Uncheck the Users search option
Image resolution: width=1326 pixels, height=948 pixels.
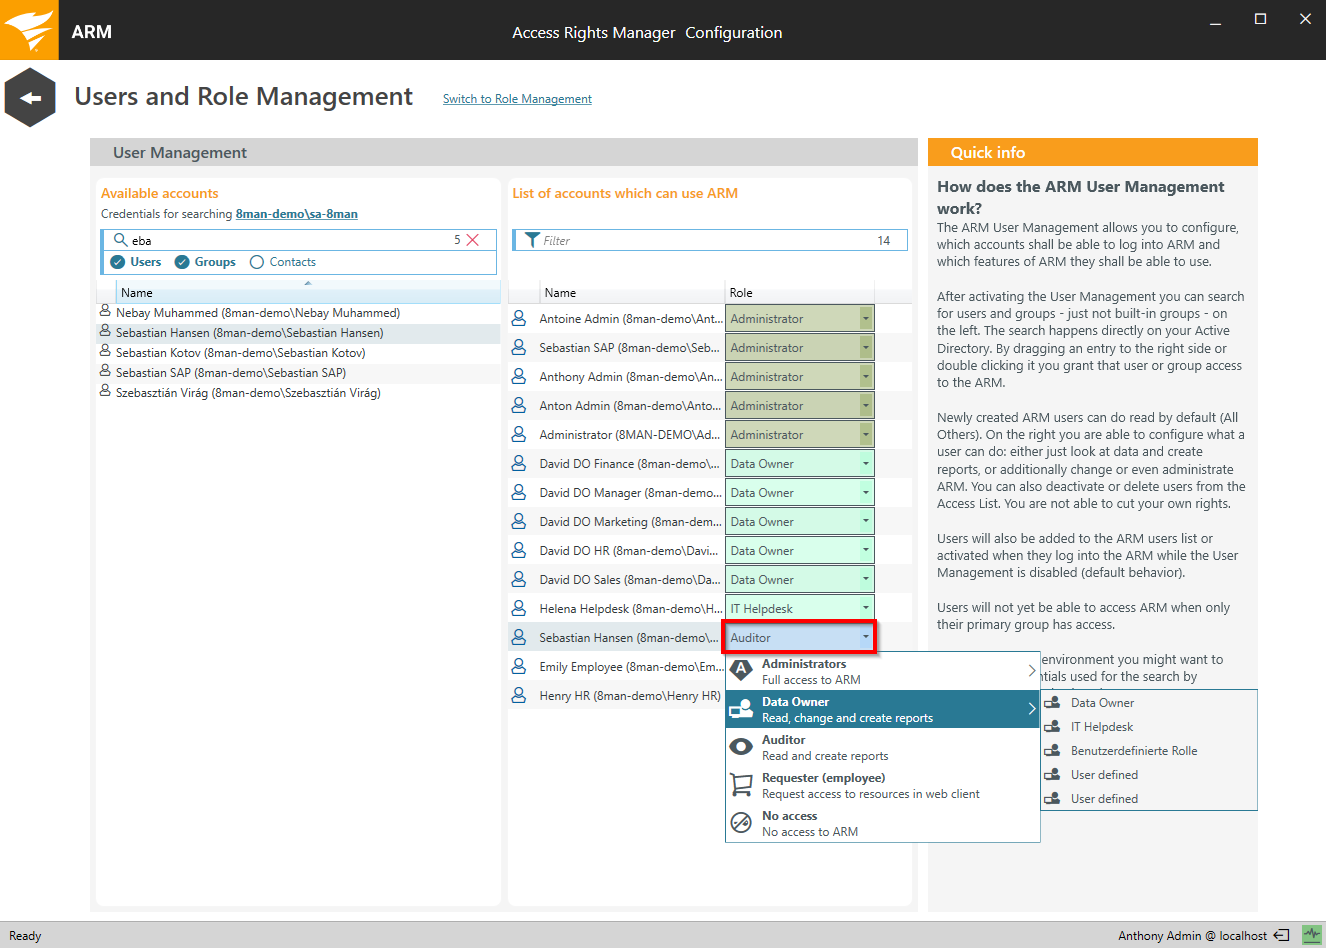(118, 262)
